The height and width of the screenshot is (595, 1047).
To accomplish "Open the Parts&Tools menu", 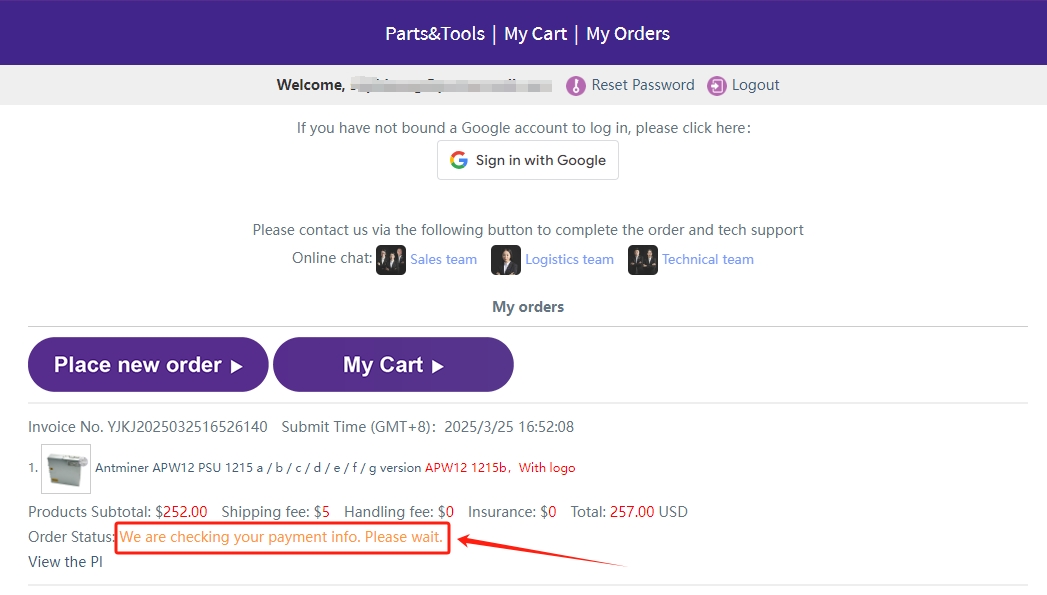I will coord(435,34).
